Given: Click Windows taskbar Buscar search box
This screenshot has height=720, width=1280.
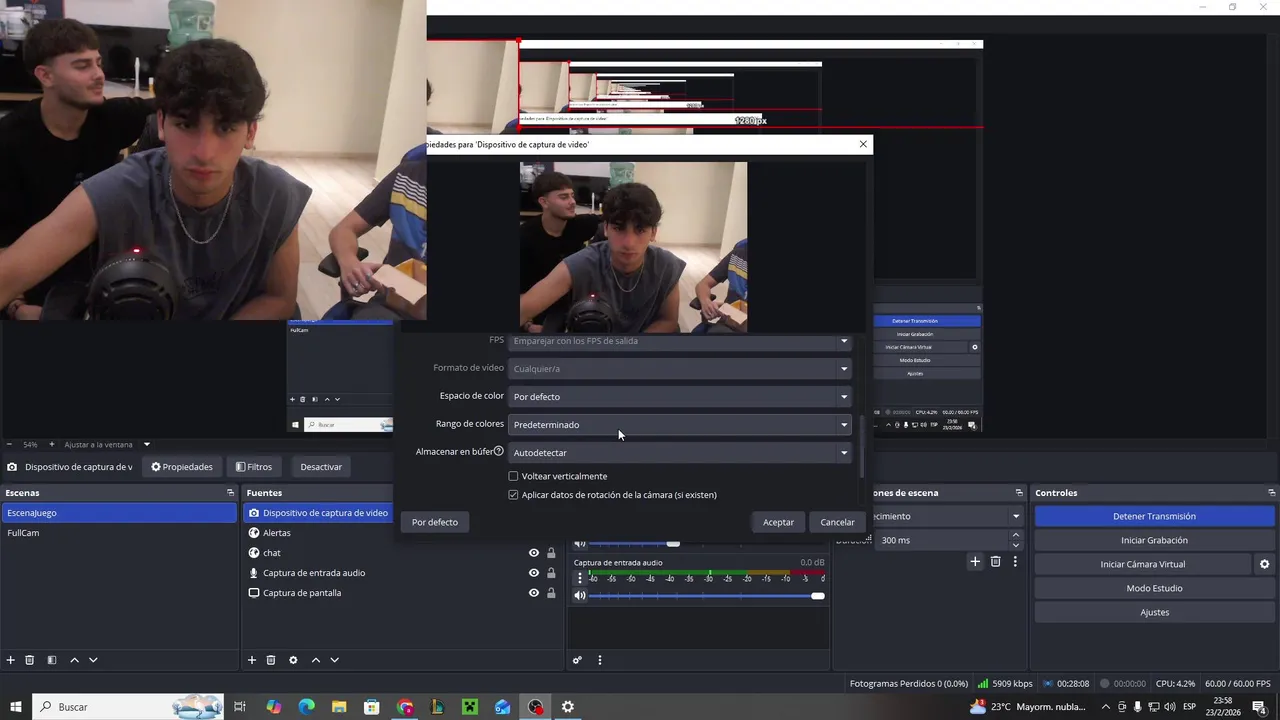Looking at the screenshot, I should click(128, 707).
